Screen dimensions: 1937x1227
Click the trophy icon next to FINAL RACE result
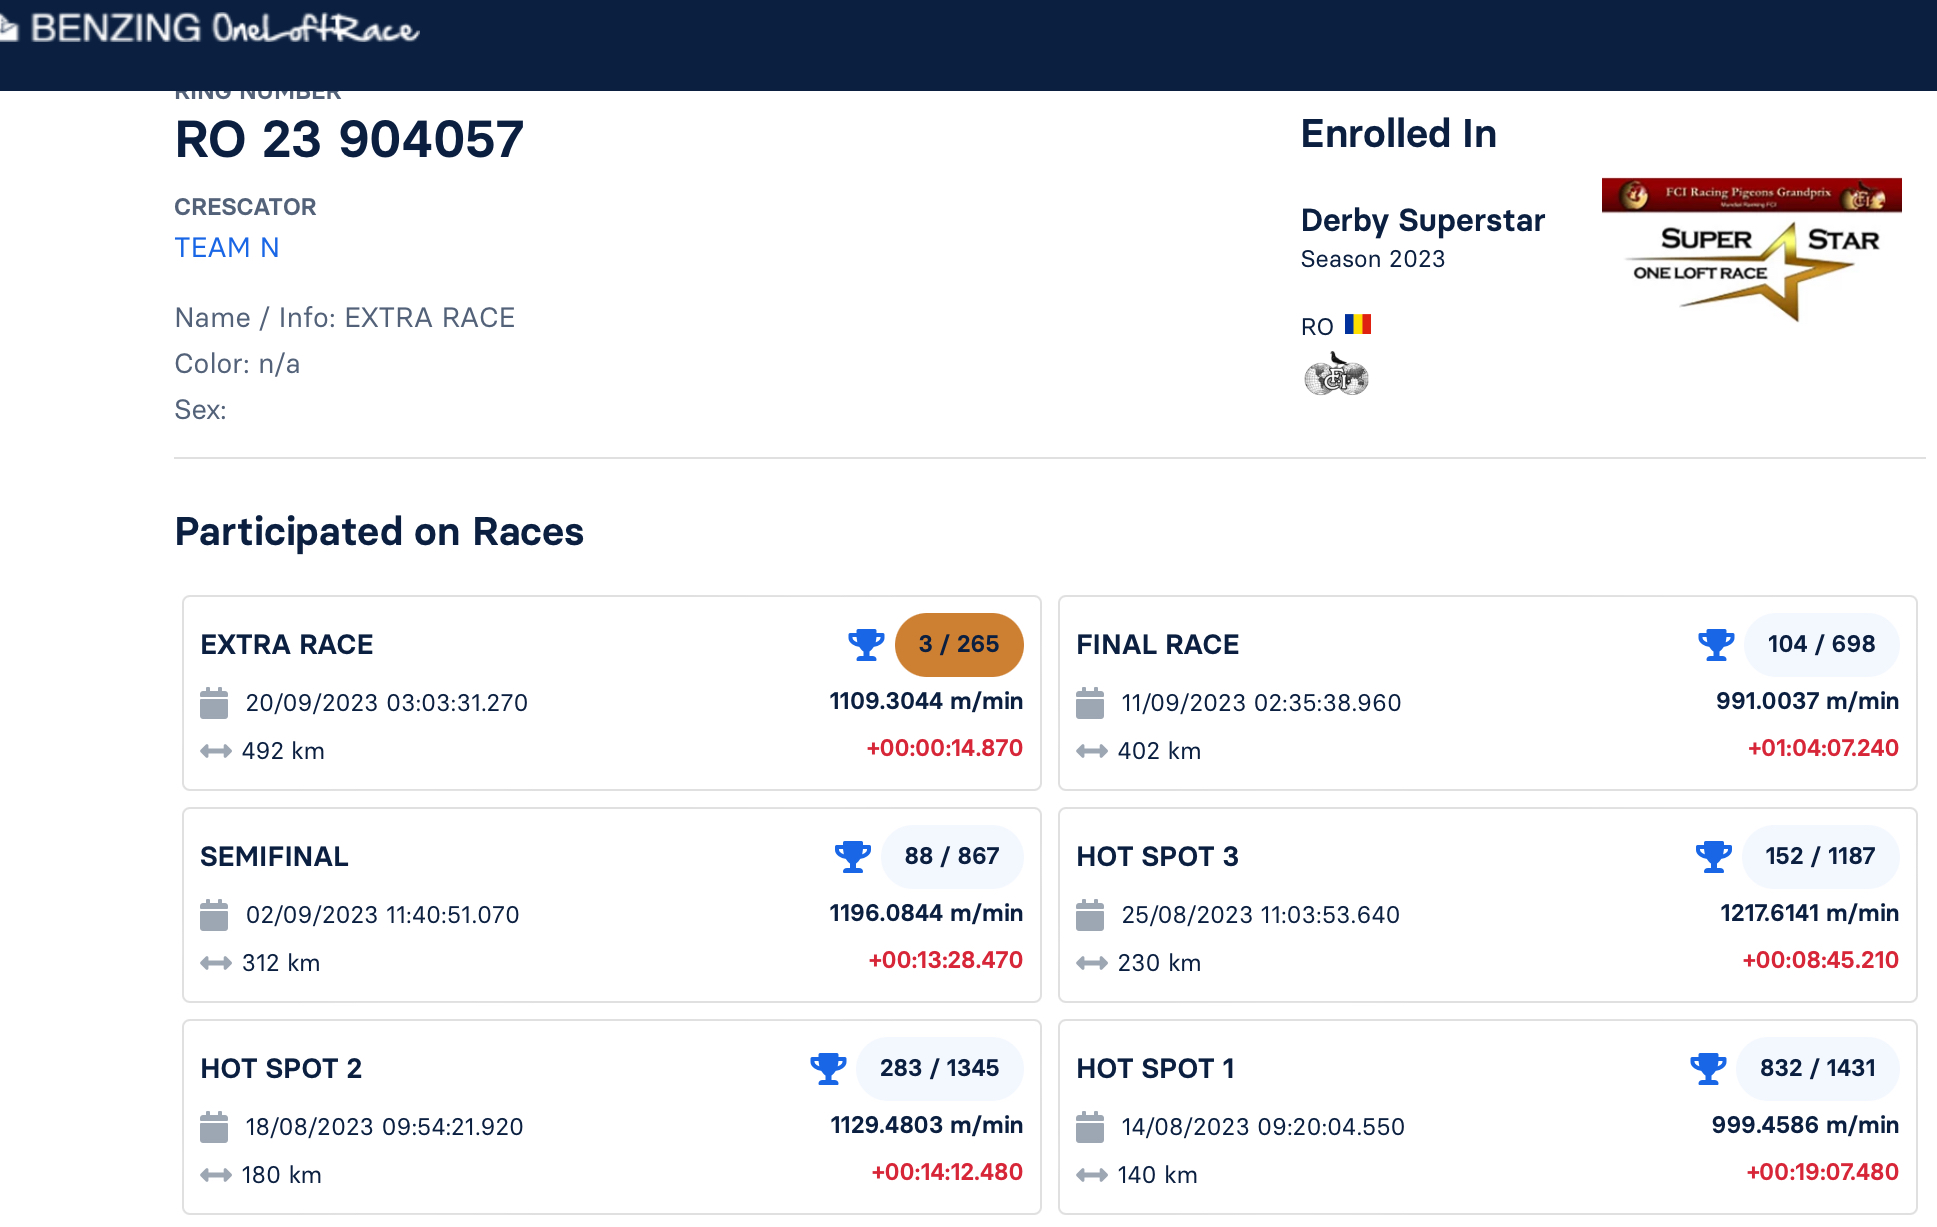[x=1717, y=645]
